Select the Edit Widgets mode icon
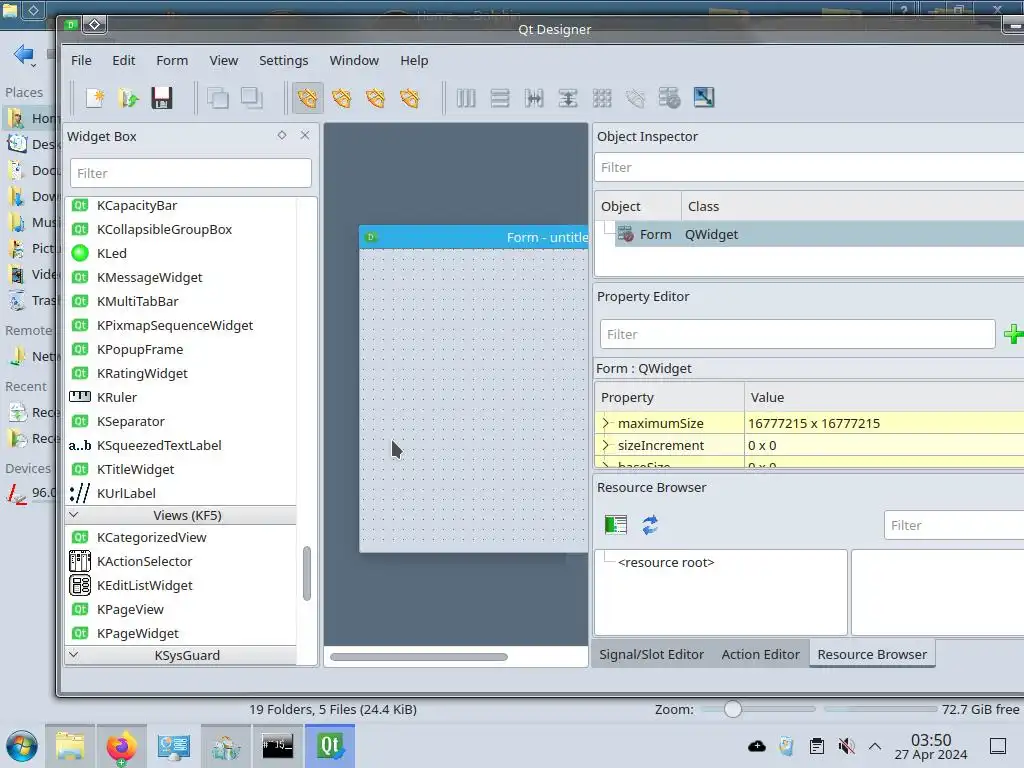Viewport: 1024px width, 768px height. [308, 99]
